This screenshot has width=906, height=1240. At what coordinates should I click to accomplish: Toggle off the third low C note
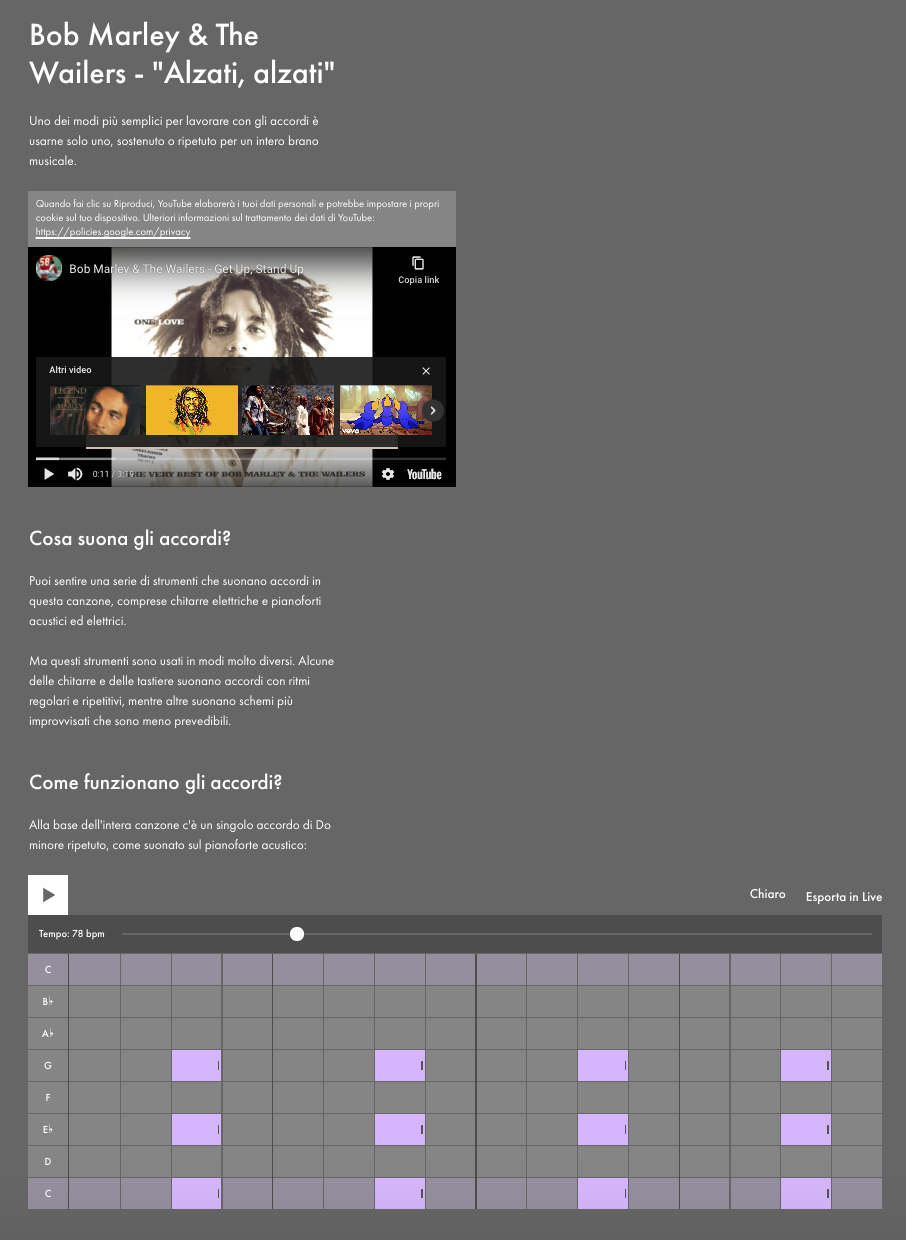coord(603,1194)
